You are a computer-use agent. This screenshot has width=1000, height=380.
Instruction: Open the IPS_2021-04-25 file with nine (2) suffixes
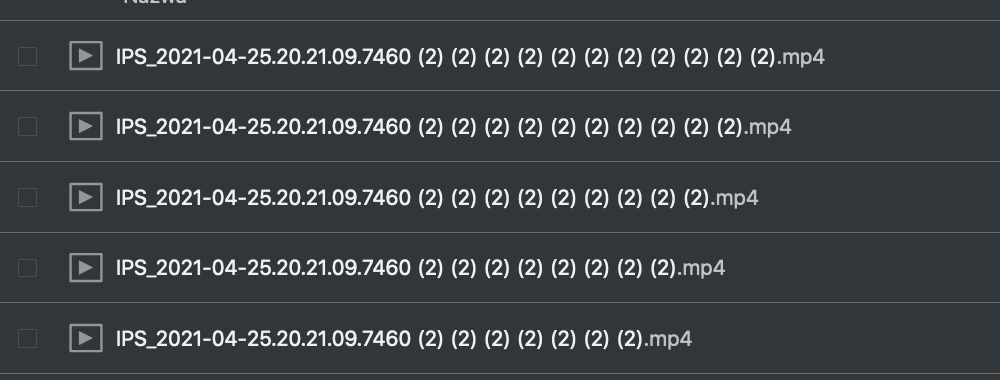437,198
